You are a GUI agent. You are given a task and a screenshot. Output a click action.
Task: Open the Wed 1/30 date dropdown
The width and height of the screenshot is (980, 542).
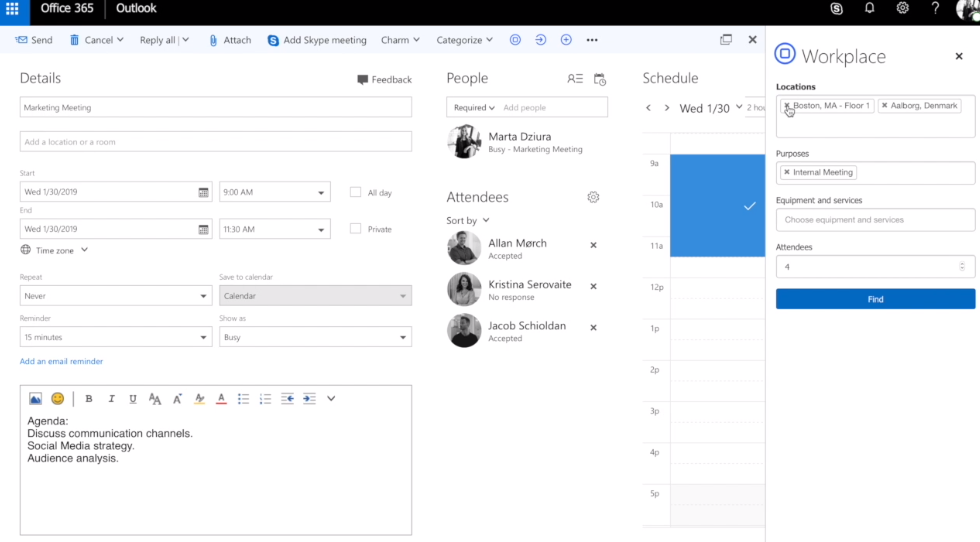(711, 108)
